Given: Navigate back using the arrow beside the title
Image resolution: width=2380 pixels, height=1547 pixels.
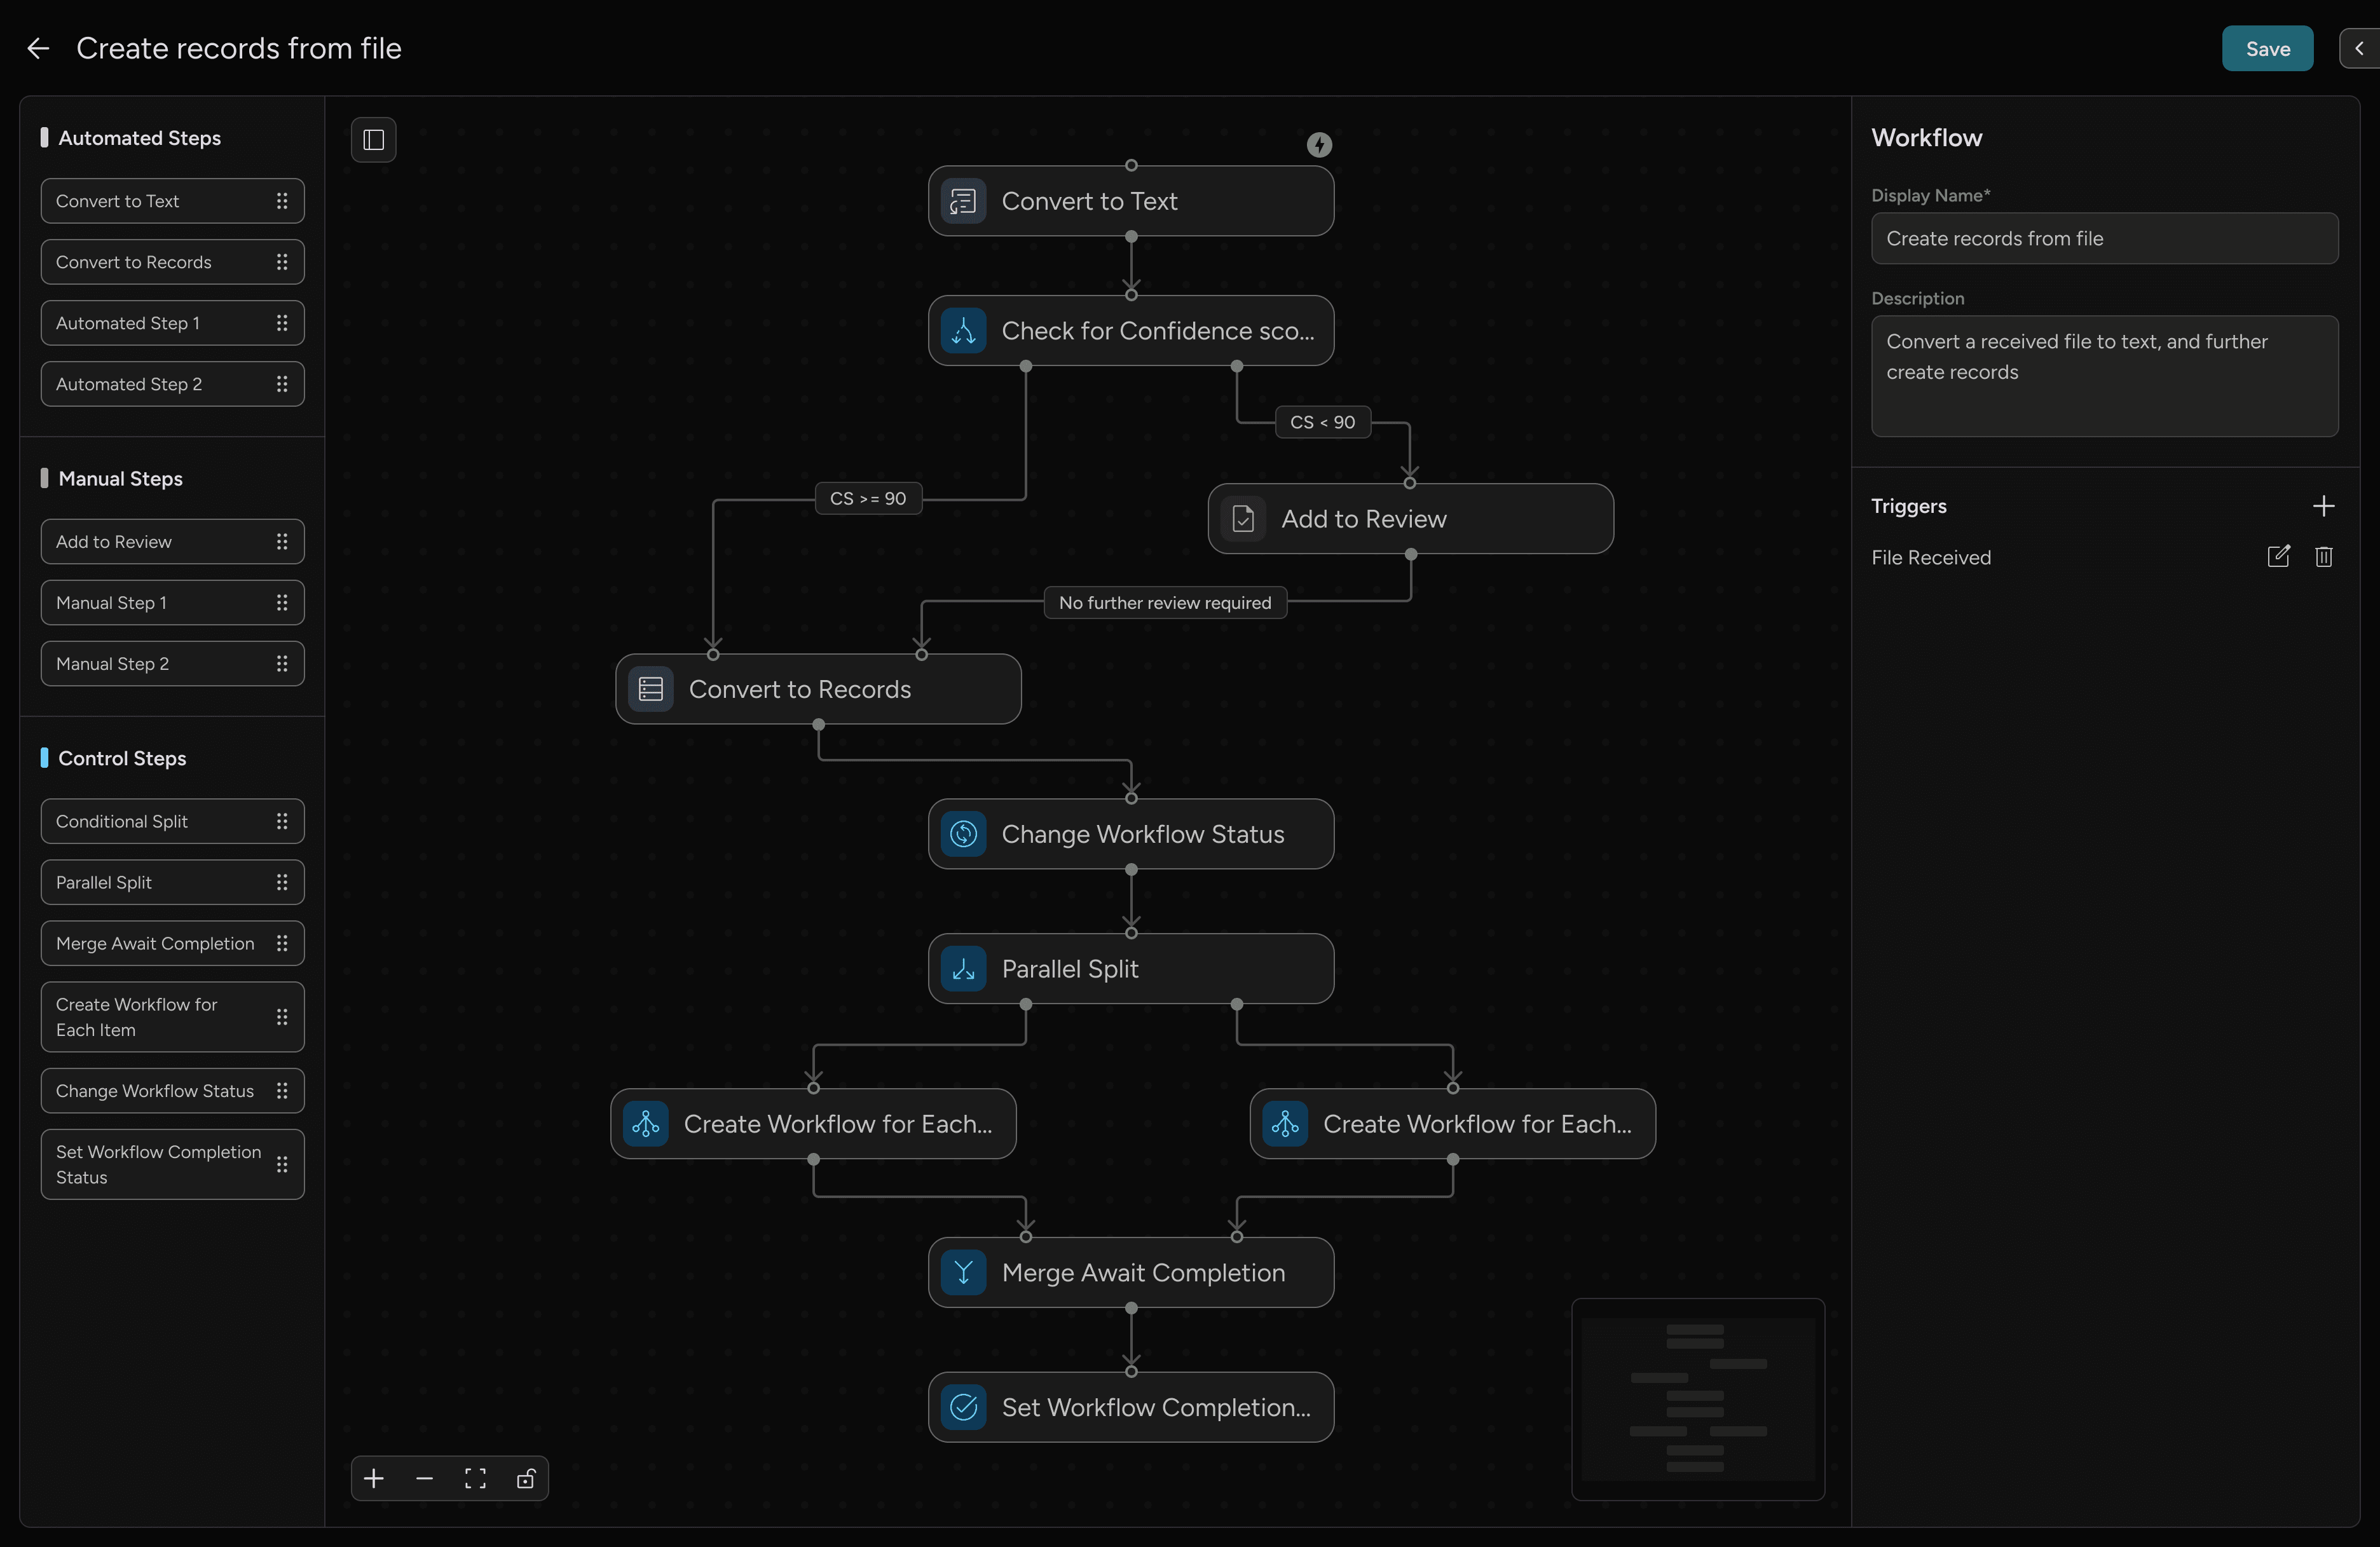Looking at the screenshot, I should (x=38, y=48).
